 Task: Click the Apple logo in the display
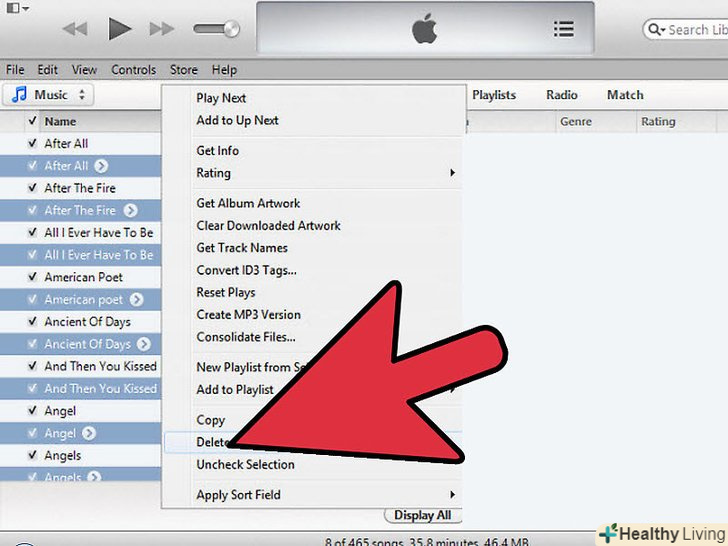(424, 29)
